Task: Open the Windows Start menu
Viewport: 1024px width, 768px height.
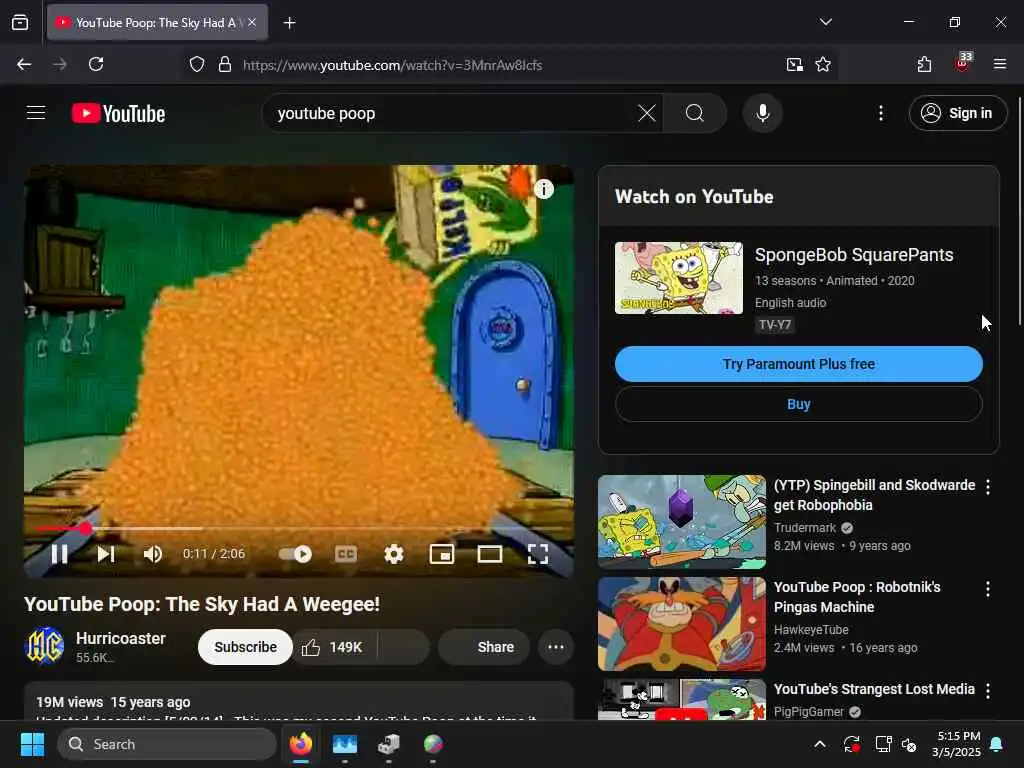Action: pos(32,744)
